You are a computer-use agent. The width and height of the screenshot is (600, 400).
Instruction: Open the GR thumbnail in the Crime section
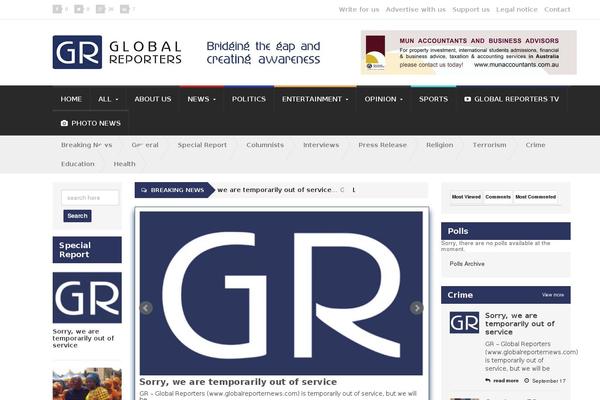464,323
